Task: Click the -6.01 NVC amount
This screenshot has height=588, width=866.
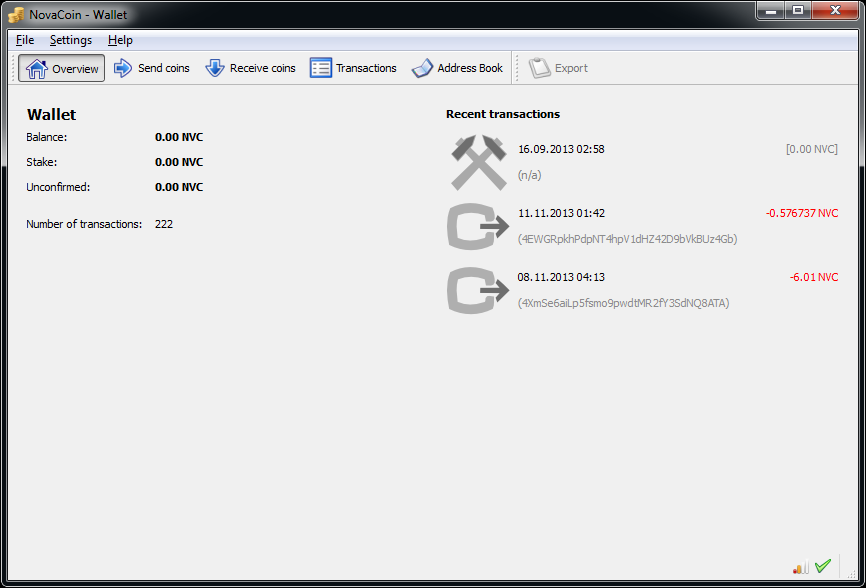Action: pyautogui.click(x=814, y=277)
